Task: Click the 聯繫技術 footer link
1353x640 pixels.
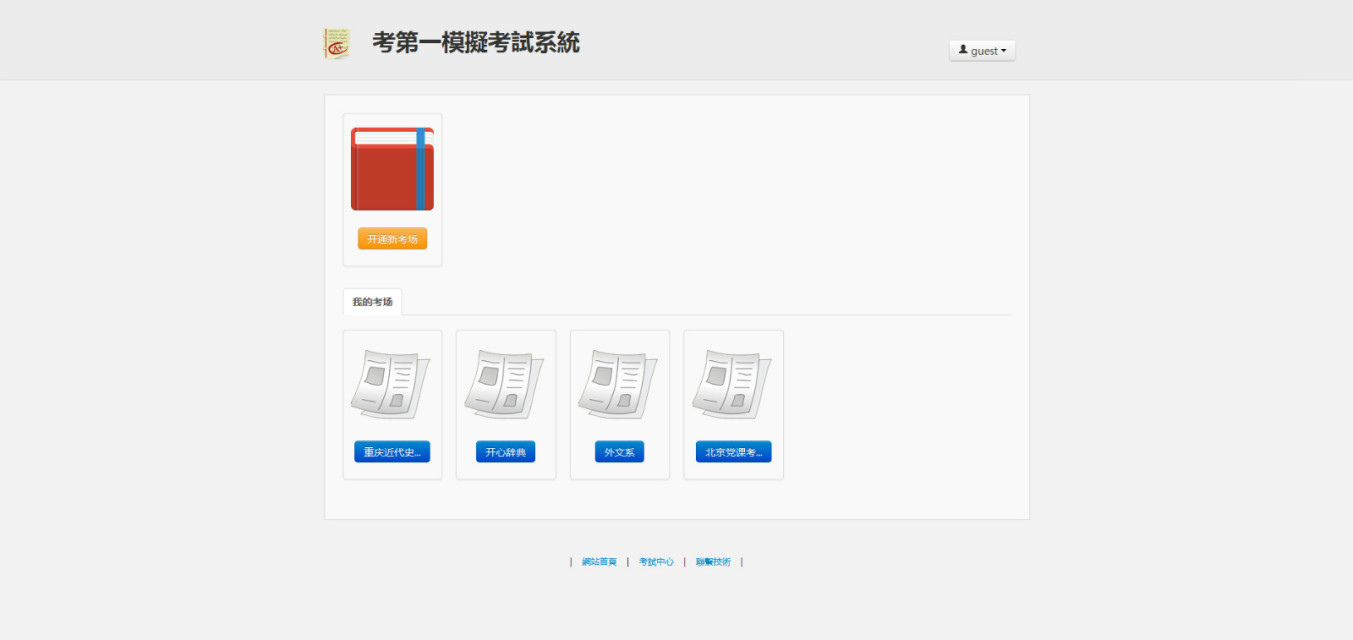Action: tap(713, 562)
